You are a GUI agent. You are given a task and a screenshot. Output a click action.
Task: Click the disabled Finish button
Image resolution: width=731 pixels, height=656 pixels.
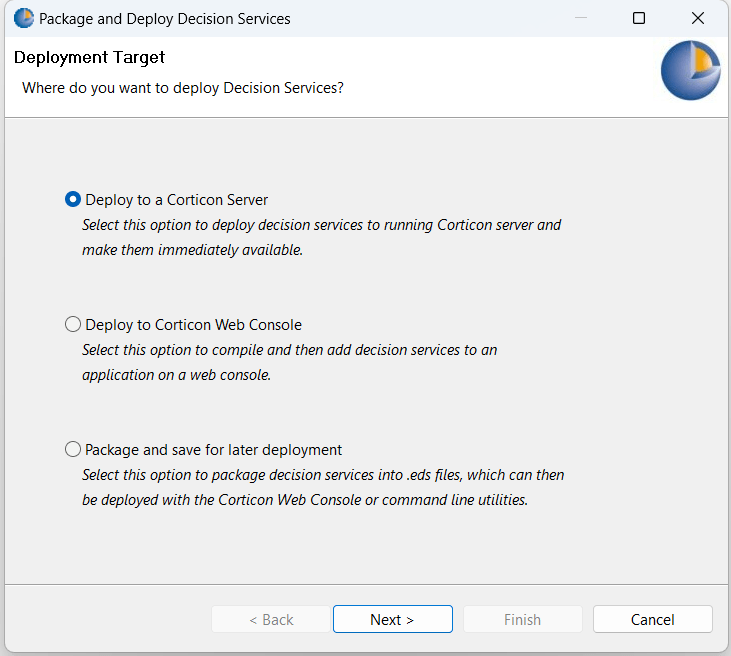[522, 619]
